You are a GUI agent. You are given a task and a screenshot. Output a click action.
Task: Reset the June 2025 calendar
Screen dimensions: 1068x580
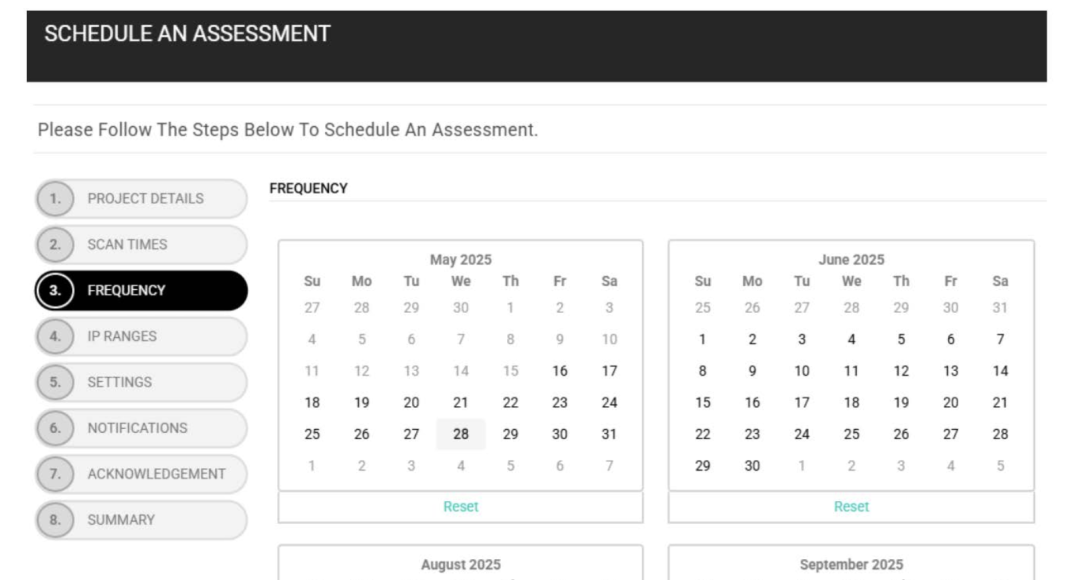click(x=851, y=507)
